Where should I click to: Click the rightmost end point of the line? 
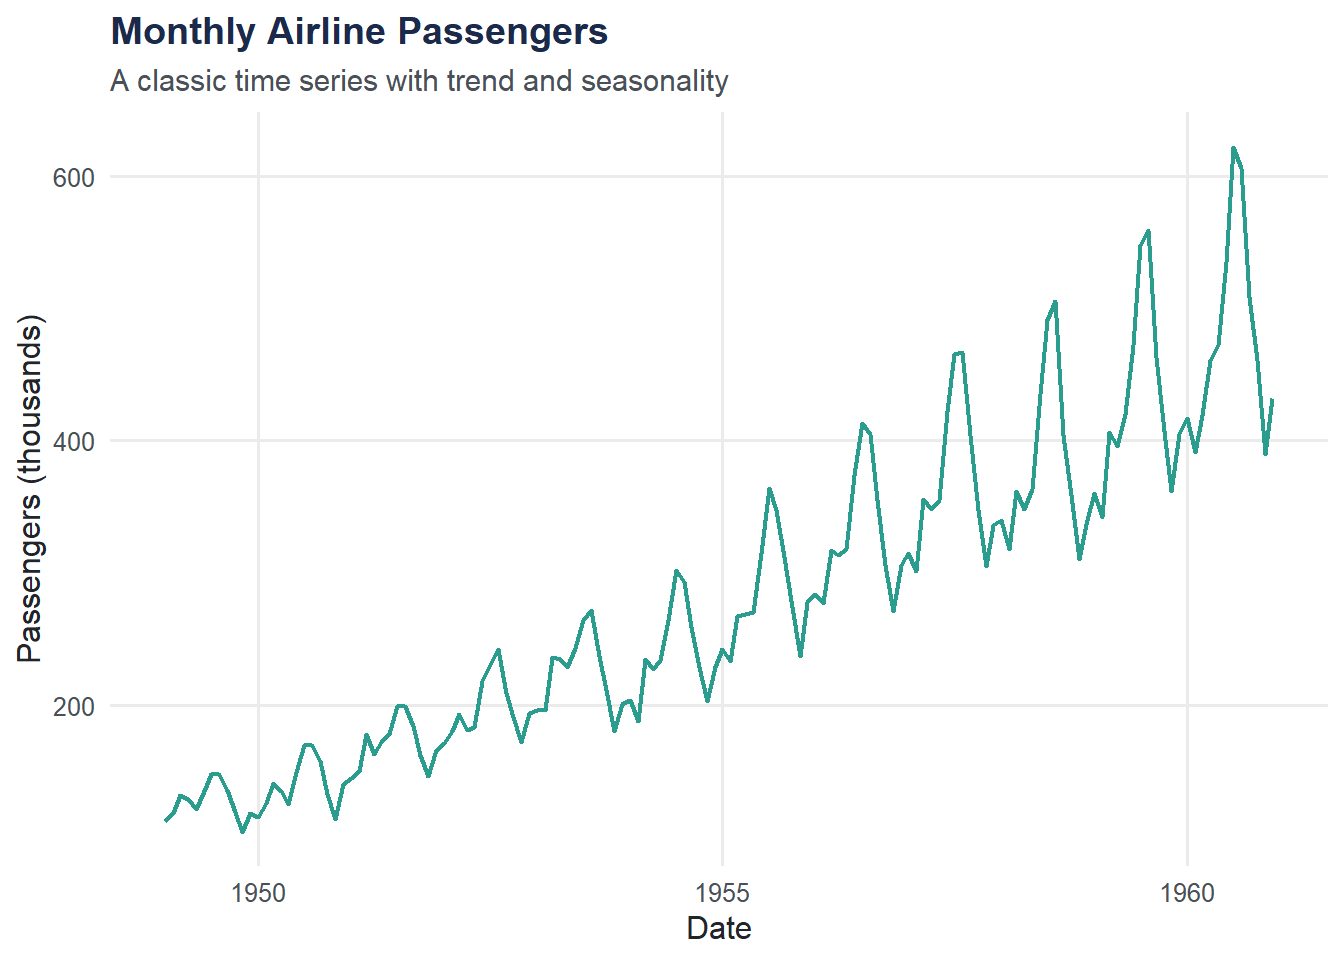1272,400
